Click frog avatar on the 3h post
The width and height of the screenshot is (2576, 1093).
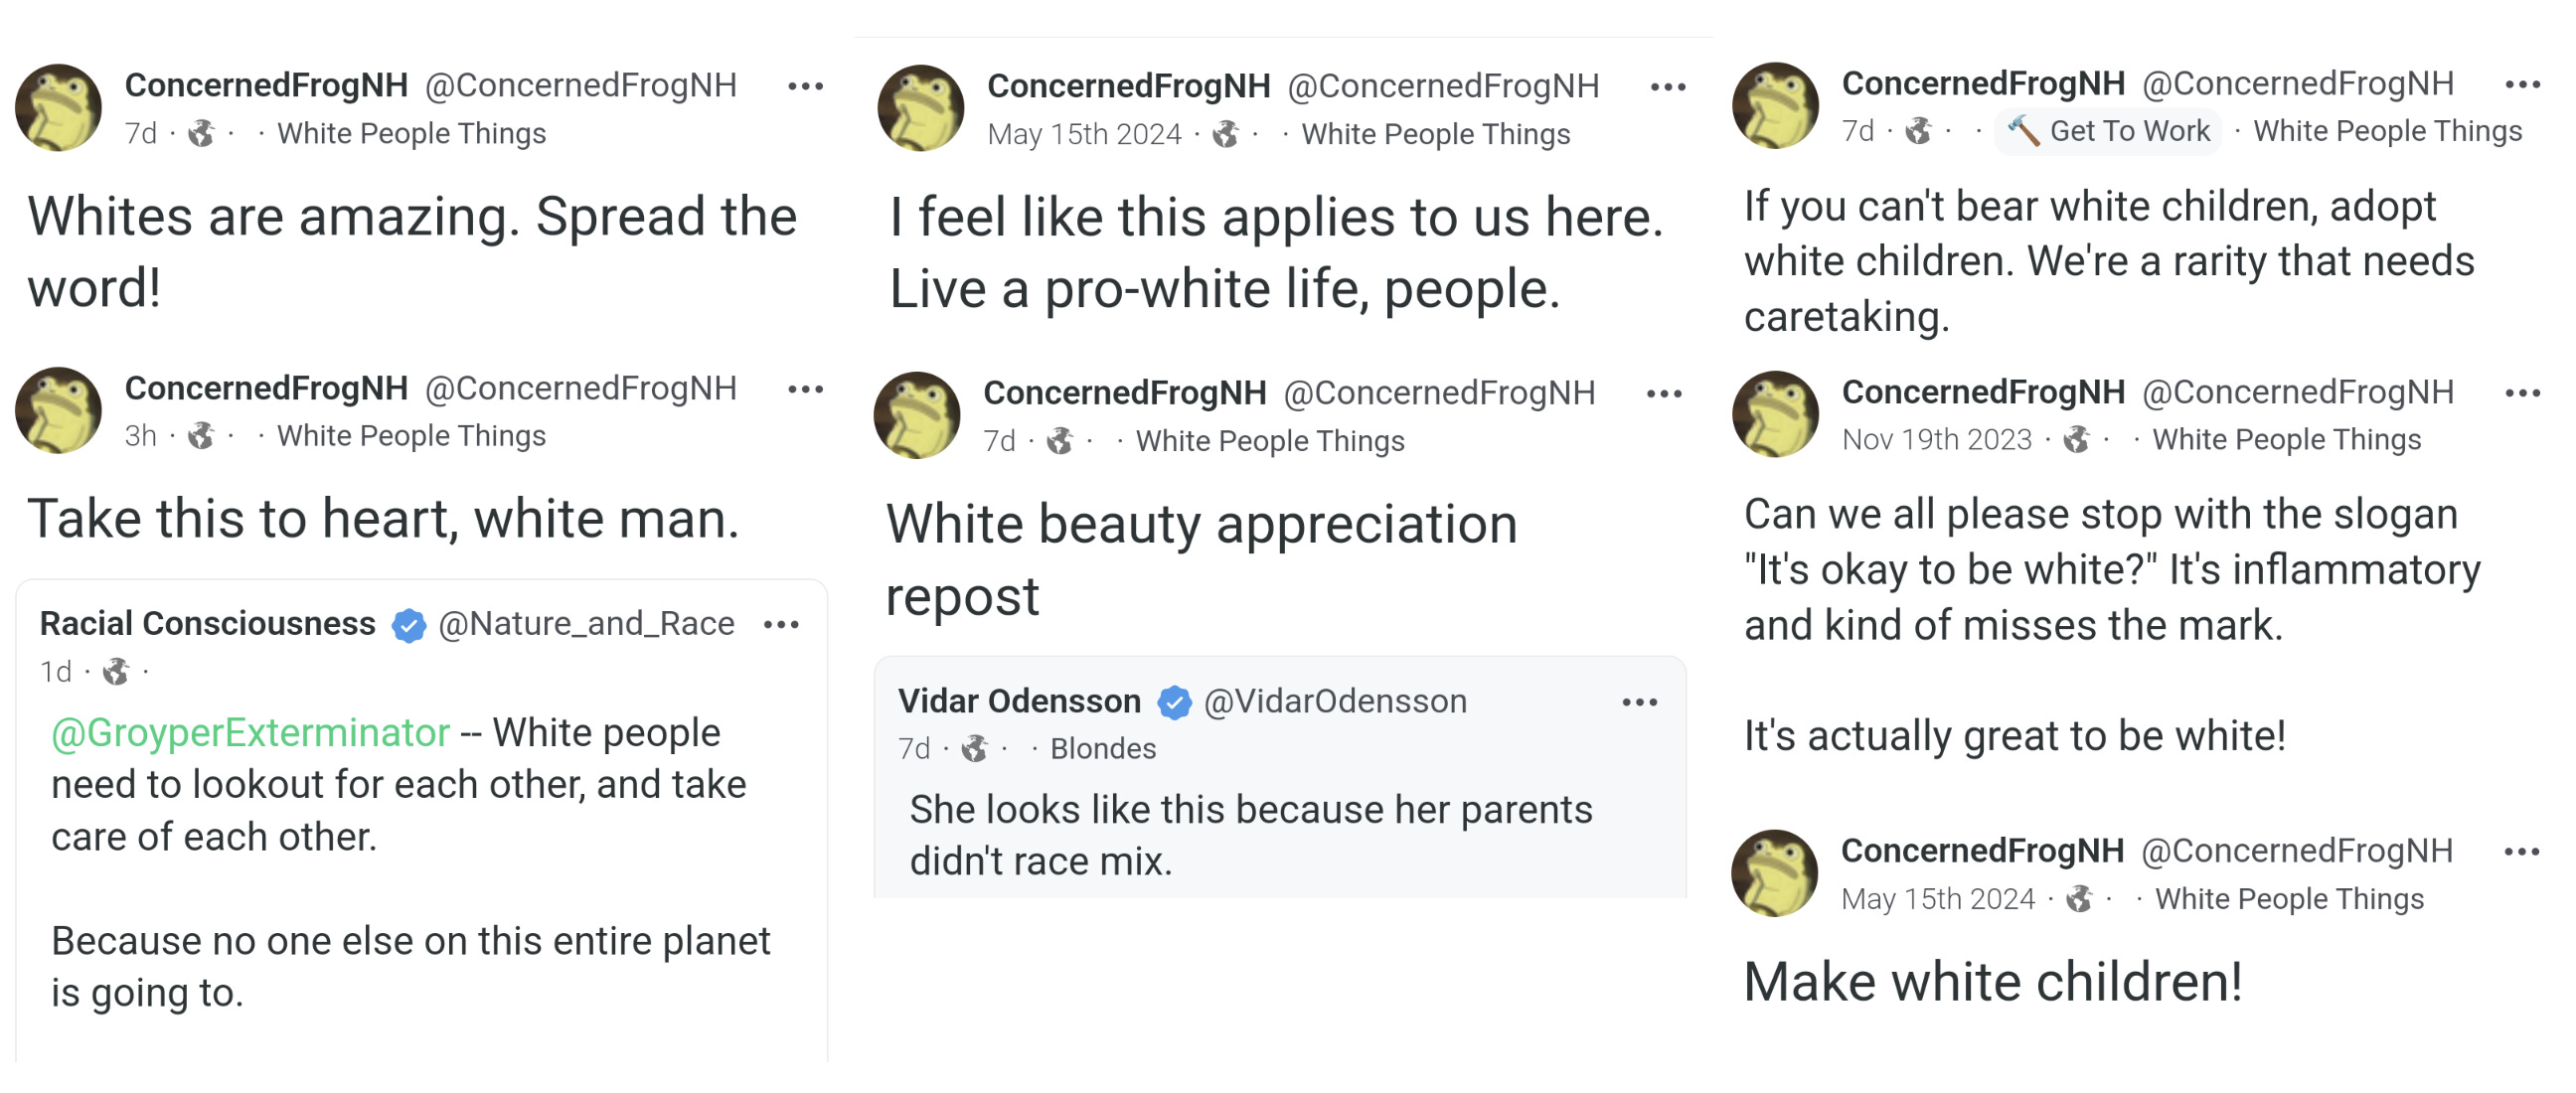pyautogui.click(x=58, y=411)
